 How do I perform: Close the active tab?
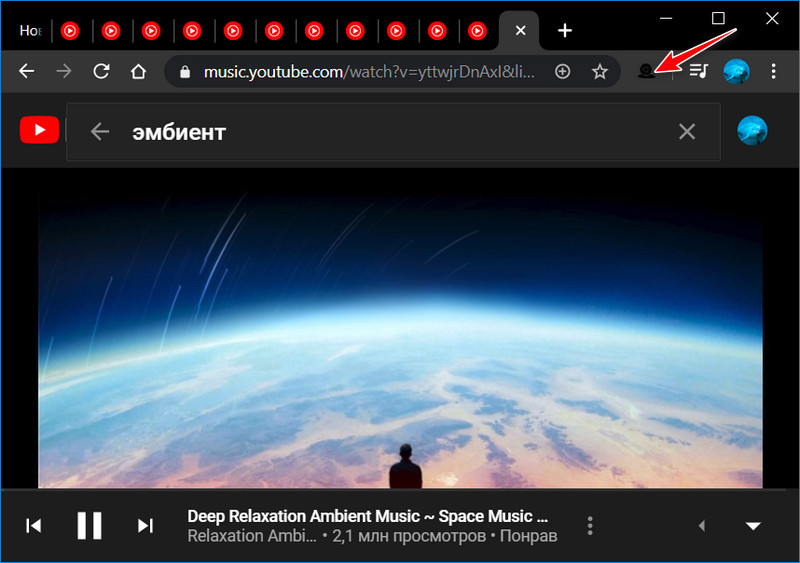(520, 31)
